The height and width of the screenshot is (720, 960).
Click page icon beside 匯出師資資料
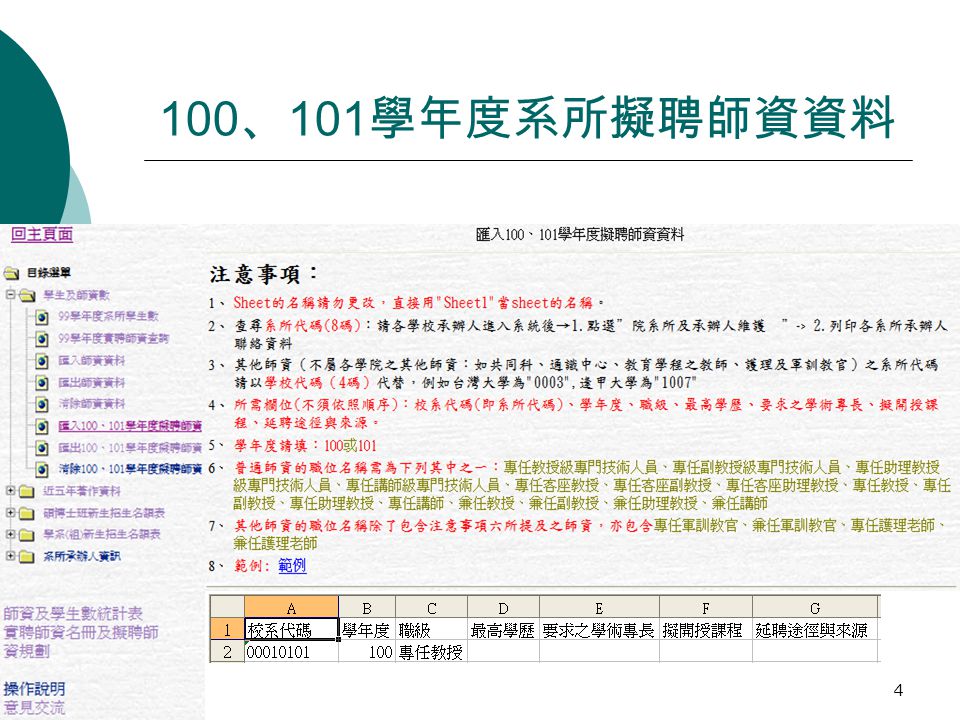pyautogui.click(x=41, y=383)
